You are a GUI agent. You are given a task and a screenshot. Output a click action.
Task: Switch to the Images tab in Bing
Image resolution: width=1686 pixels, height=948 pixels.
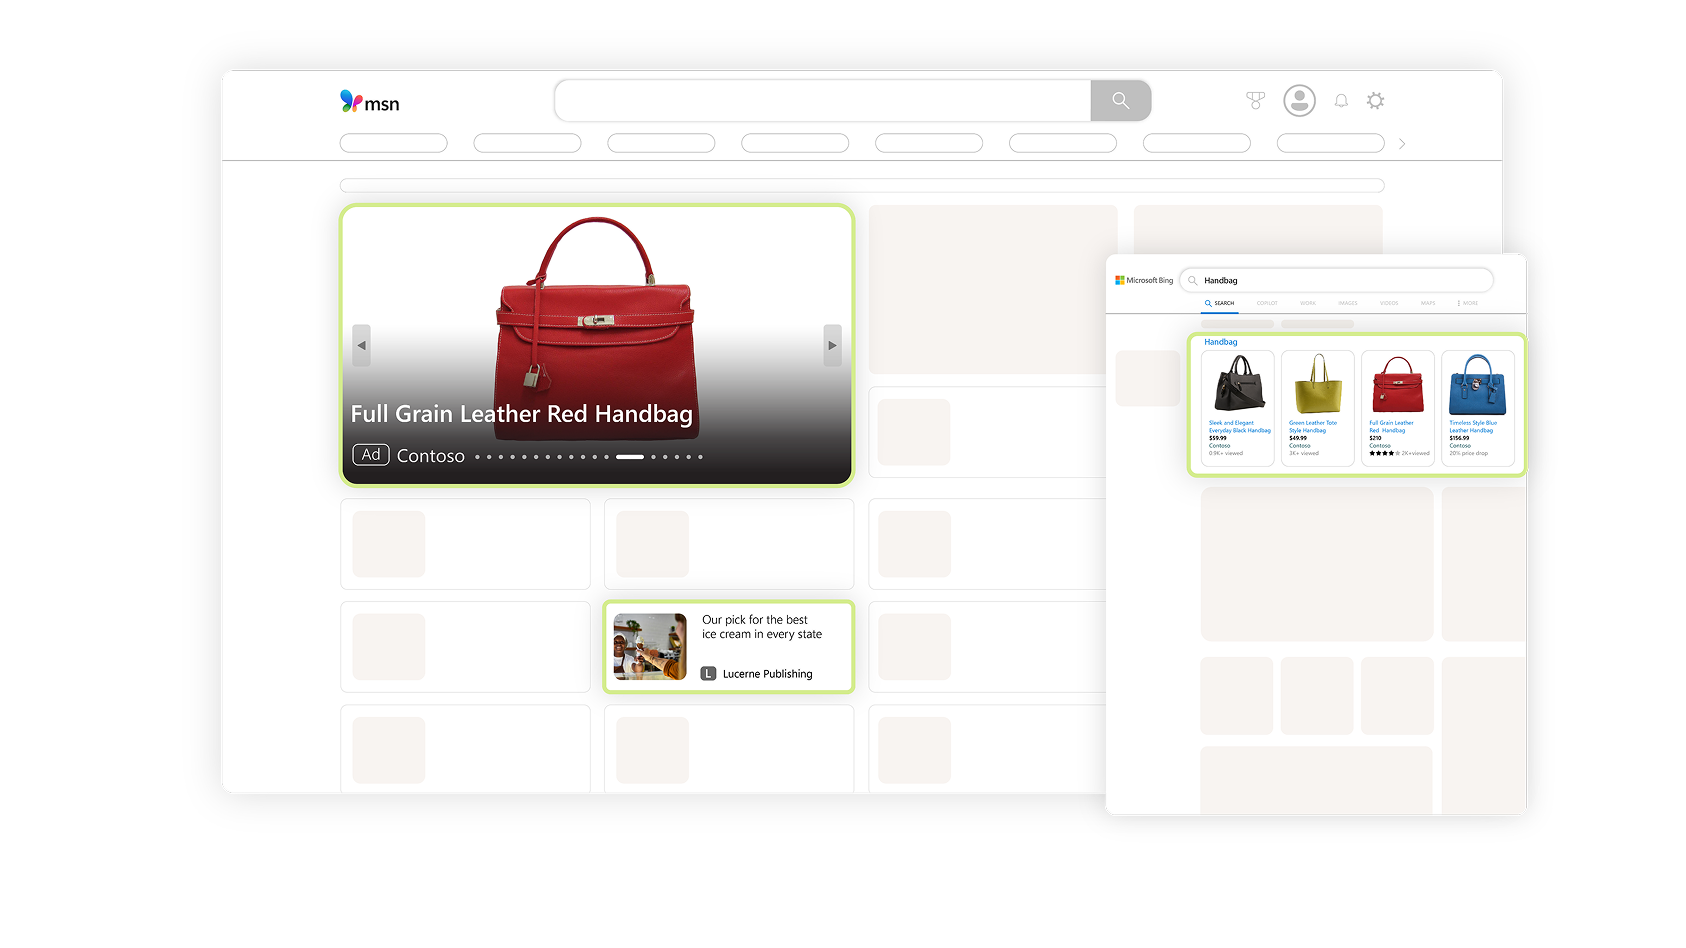[x=1348, y=303]
